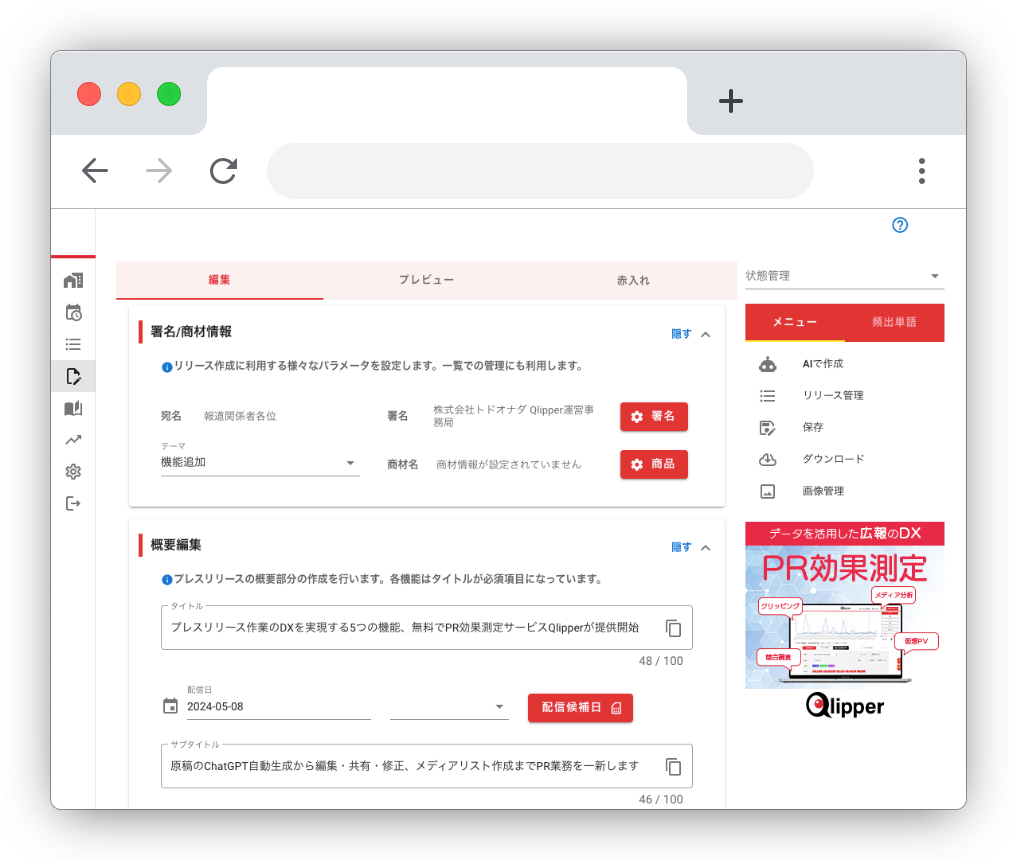This screenshot has height=860, width=1017.
Task: Switch to the プレビュー tab
Action: [x=426, y=280]
